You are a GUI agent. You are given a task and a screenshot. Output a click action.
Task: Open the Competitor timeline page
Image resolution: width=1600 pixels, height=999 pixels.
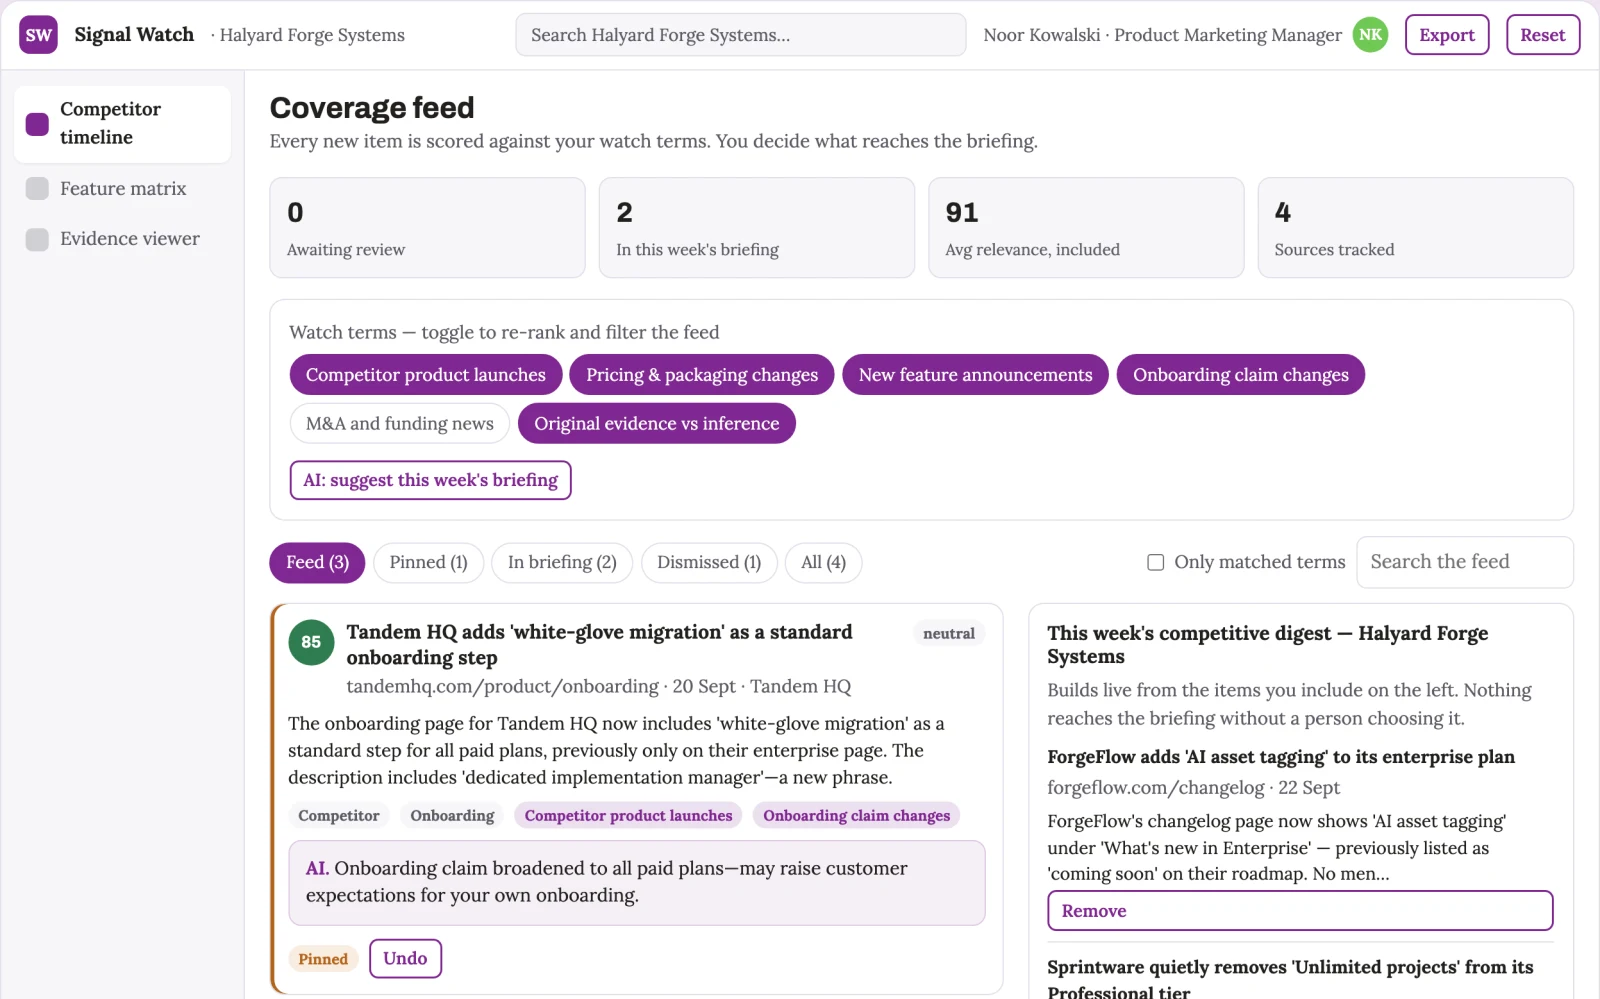122,124
